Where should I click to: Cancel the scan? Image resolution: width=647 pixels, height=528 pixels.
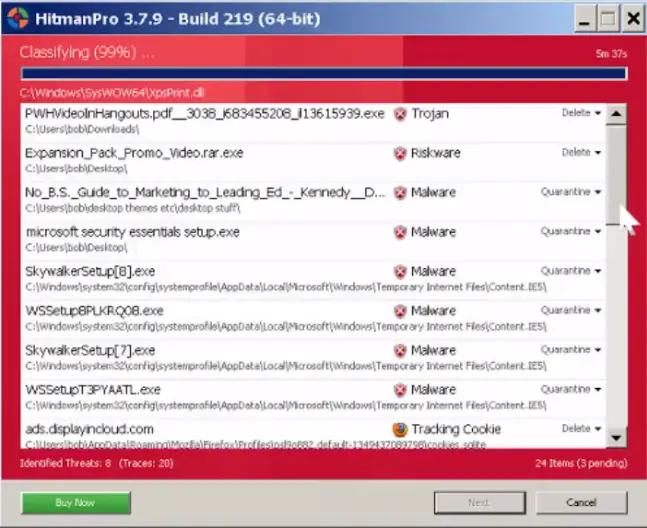click(x=581, y=502)
